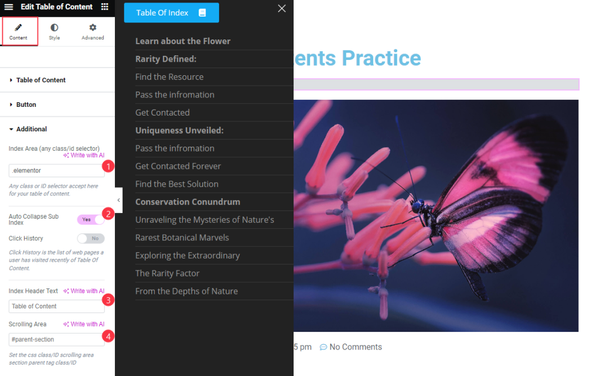
Task: Click the Table Of Index button
Action: click(171, 13)
